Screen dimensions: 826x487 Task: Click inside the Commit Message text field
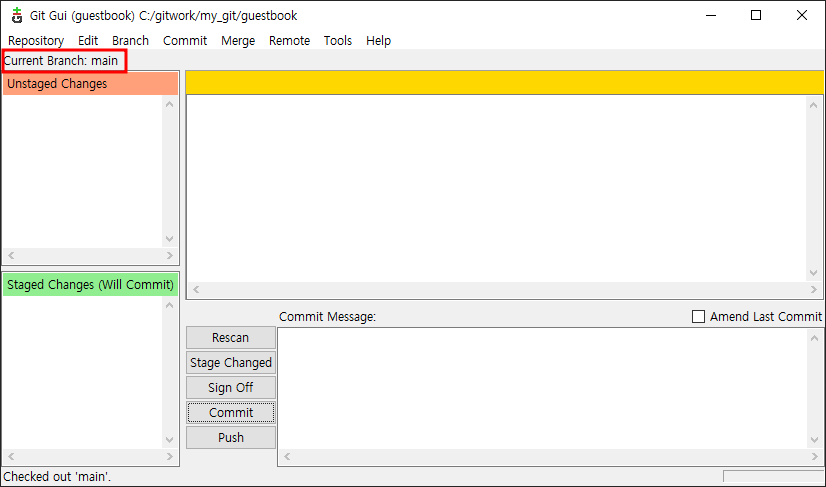pyautogui.click(x=543, y=388)
